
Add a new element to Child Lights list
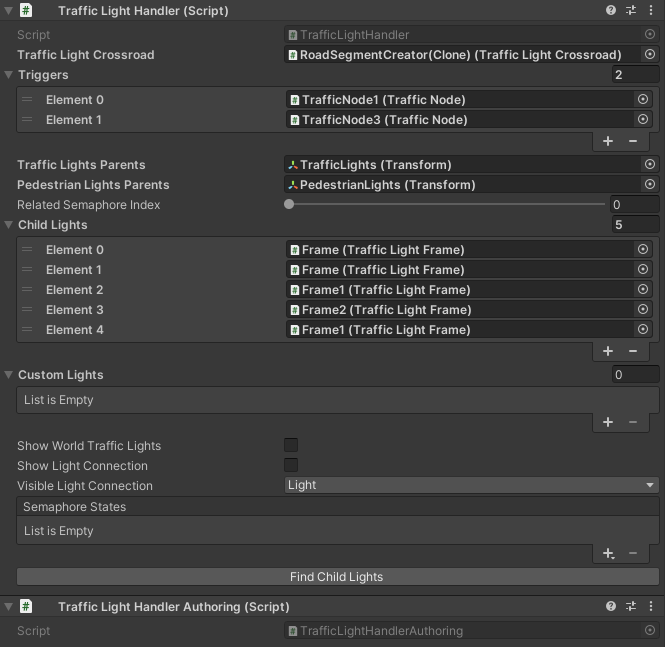[x=608, y=351]
